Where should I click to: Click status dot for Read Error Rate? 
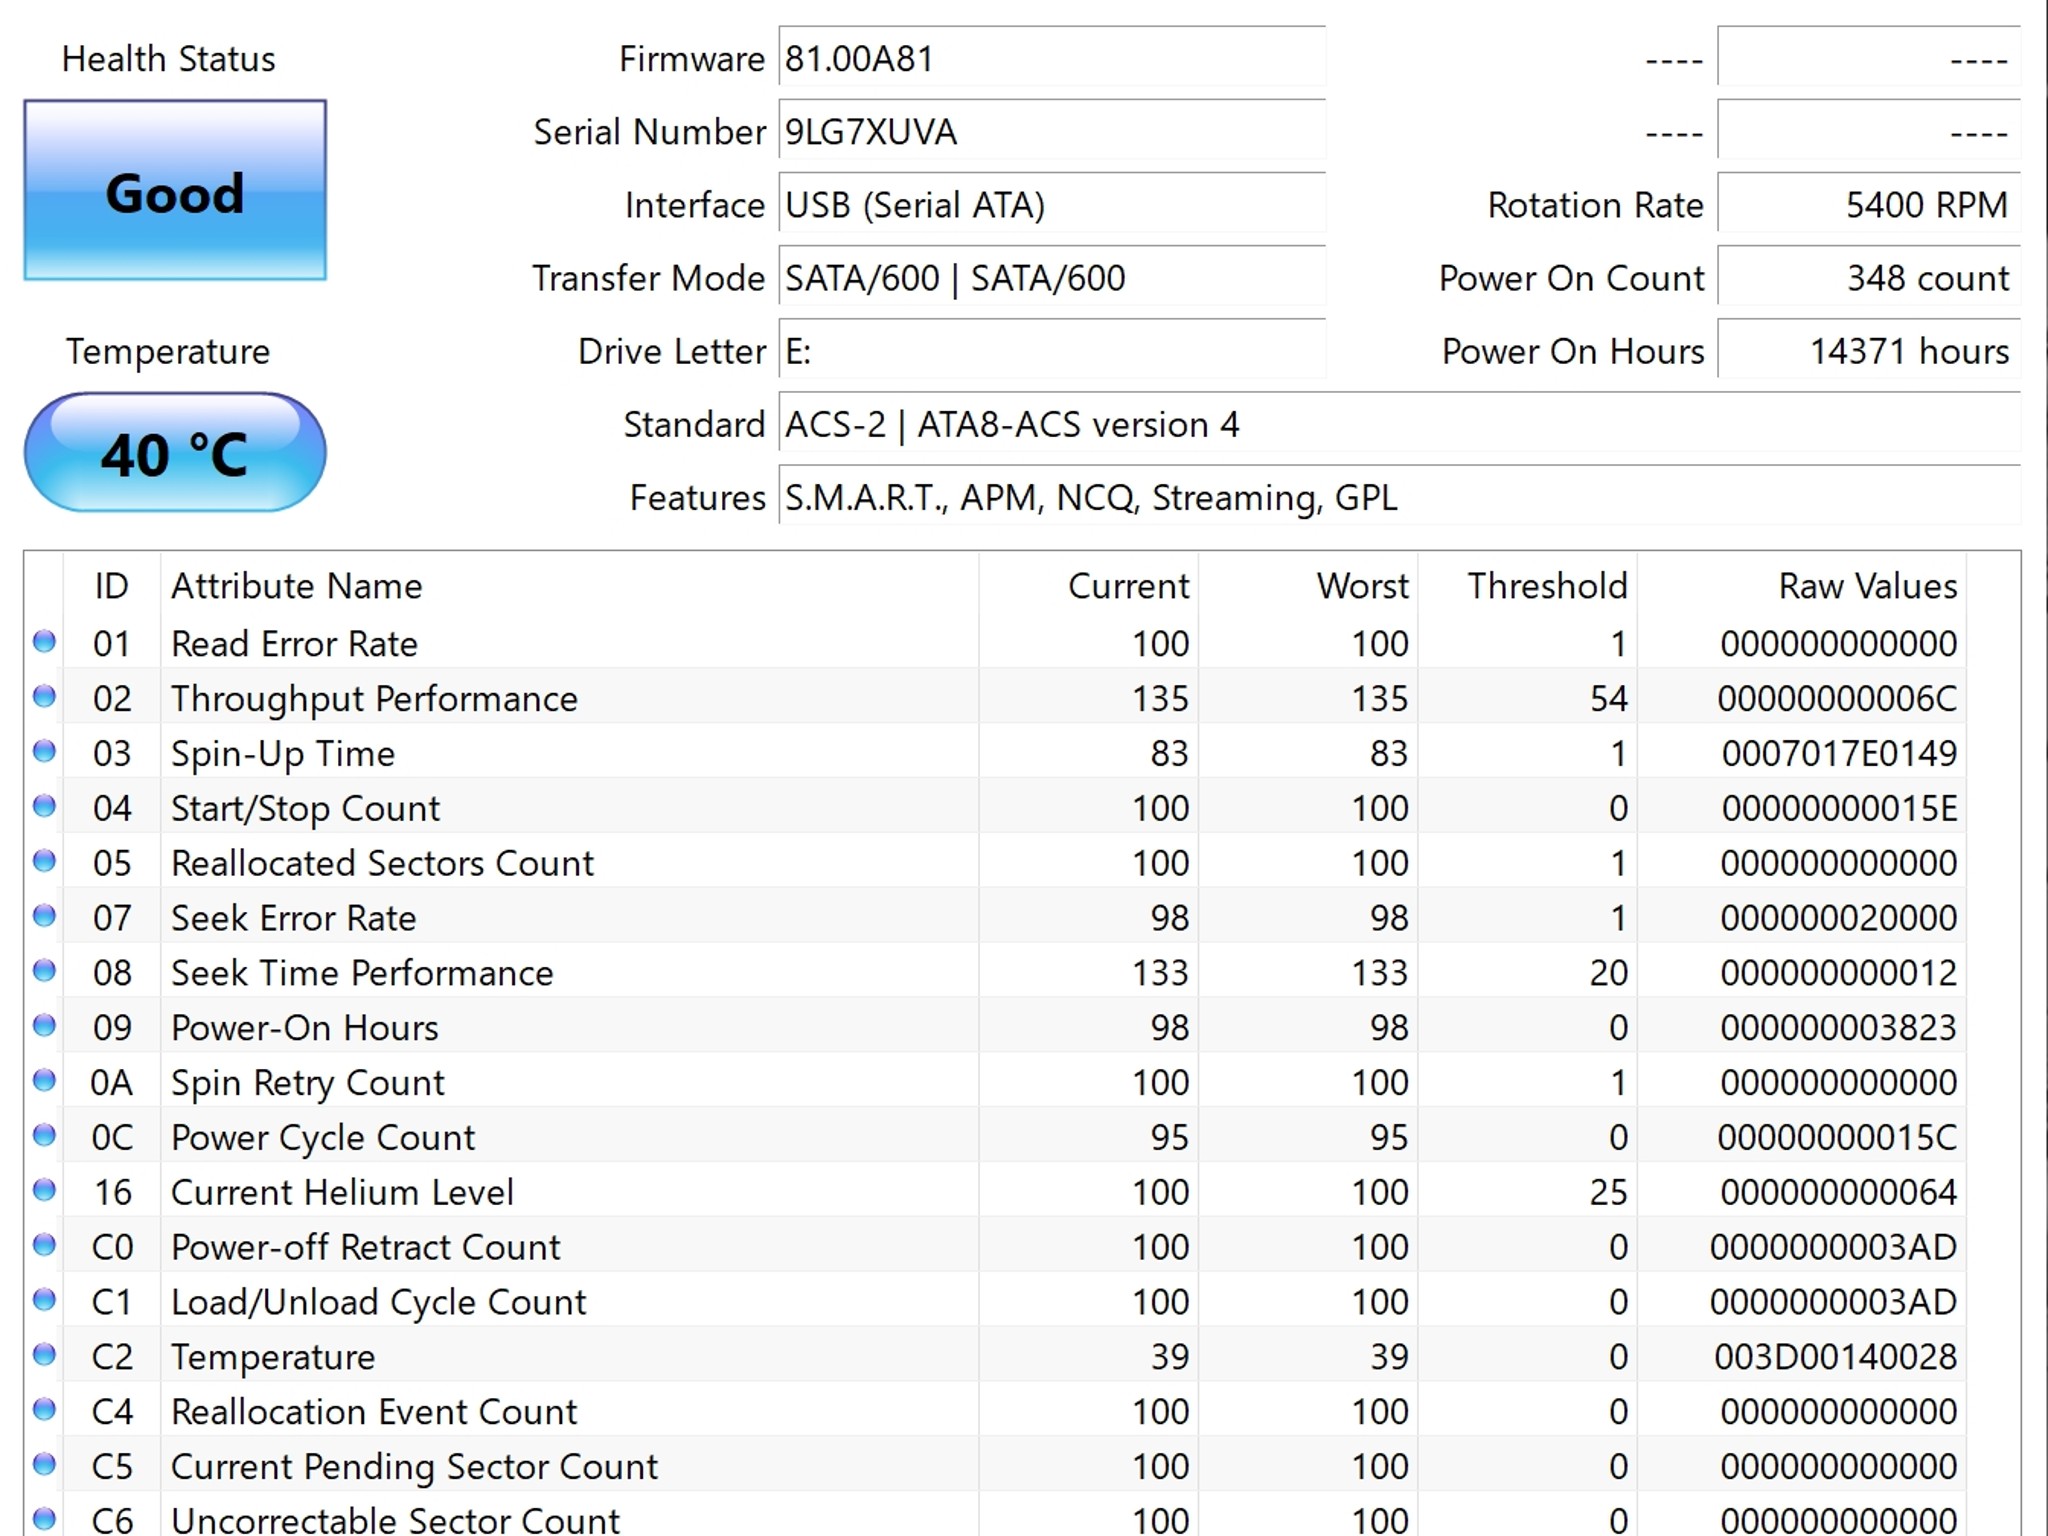point(44,642)
